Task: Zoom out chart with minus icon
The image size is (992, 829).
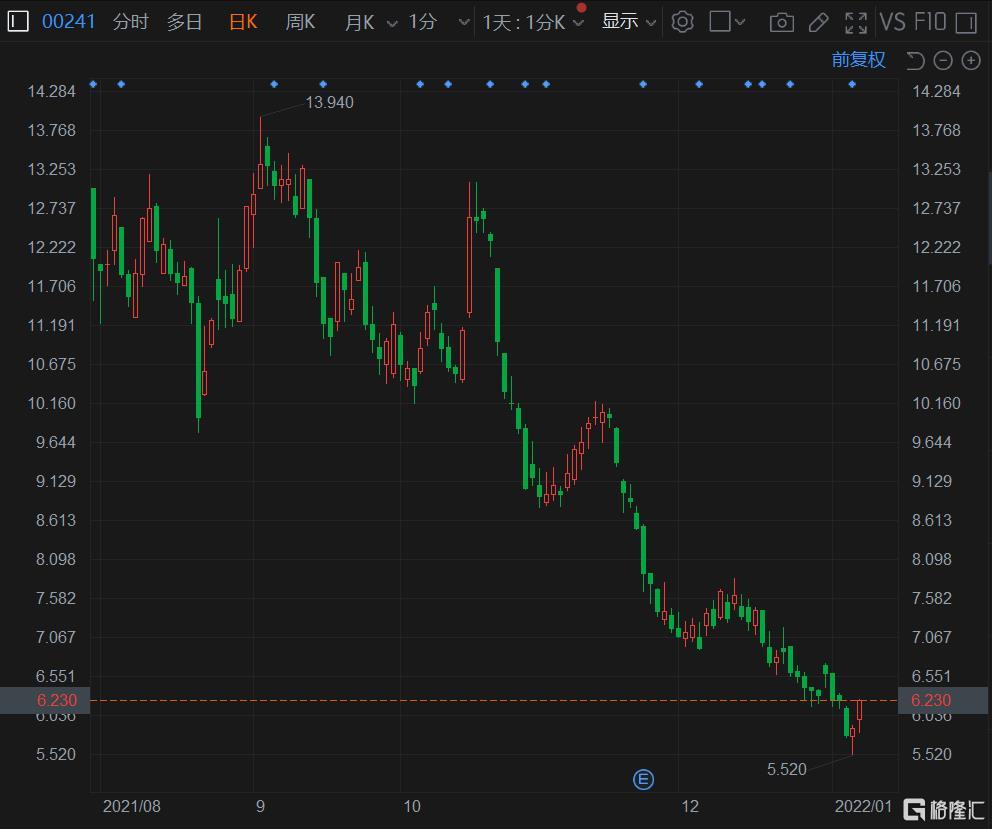Action: point(942,60)
